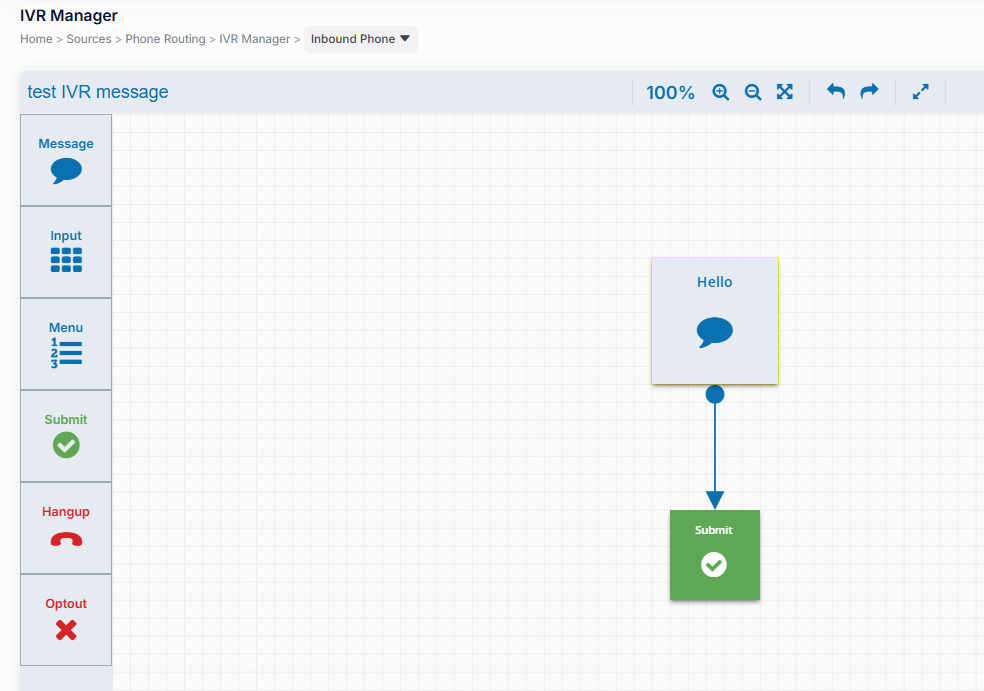Screen dimensions: 984x691
Task: Undo the last canvas change
Action: (835, 91)
